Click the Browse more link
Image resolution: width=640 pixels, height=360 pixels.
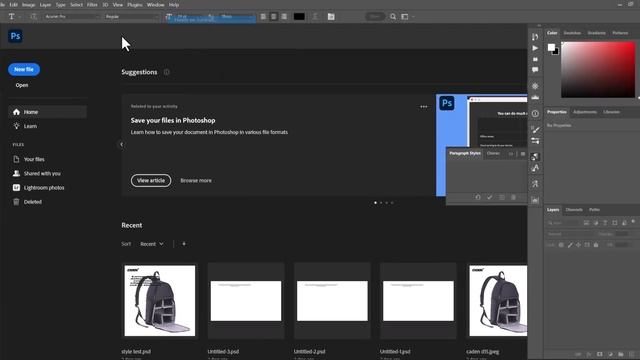point(196,180)
